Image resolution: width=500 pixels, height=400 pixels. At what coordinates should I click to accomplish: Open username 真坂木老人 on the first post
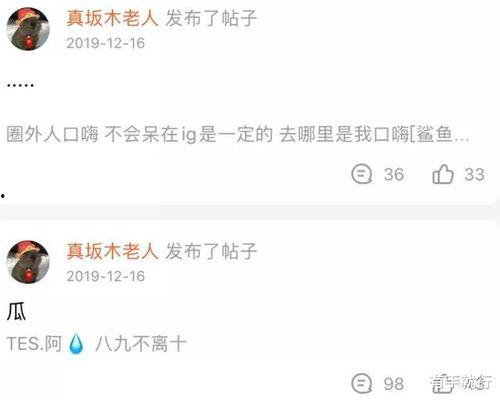tap(112, 18)
